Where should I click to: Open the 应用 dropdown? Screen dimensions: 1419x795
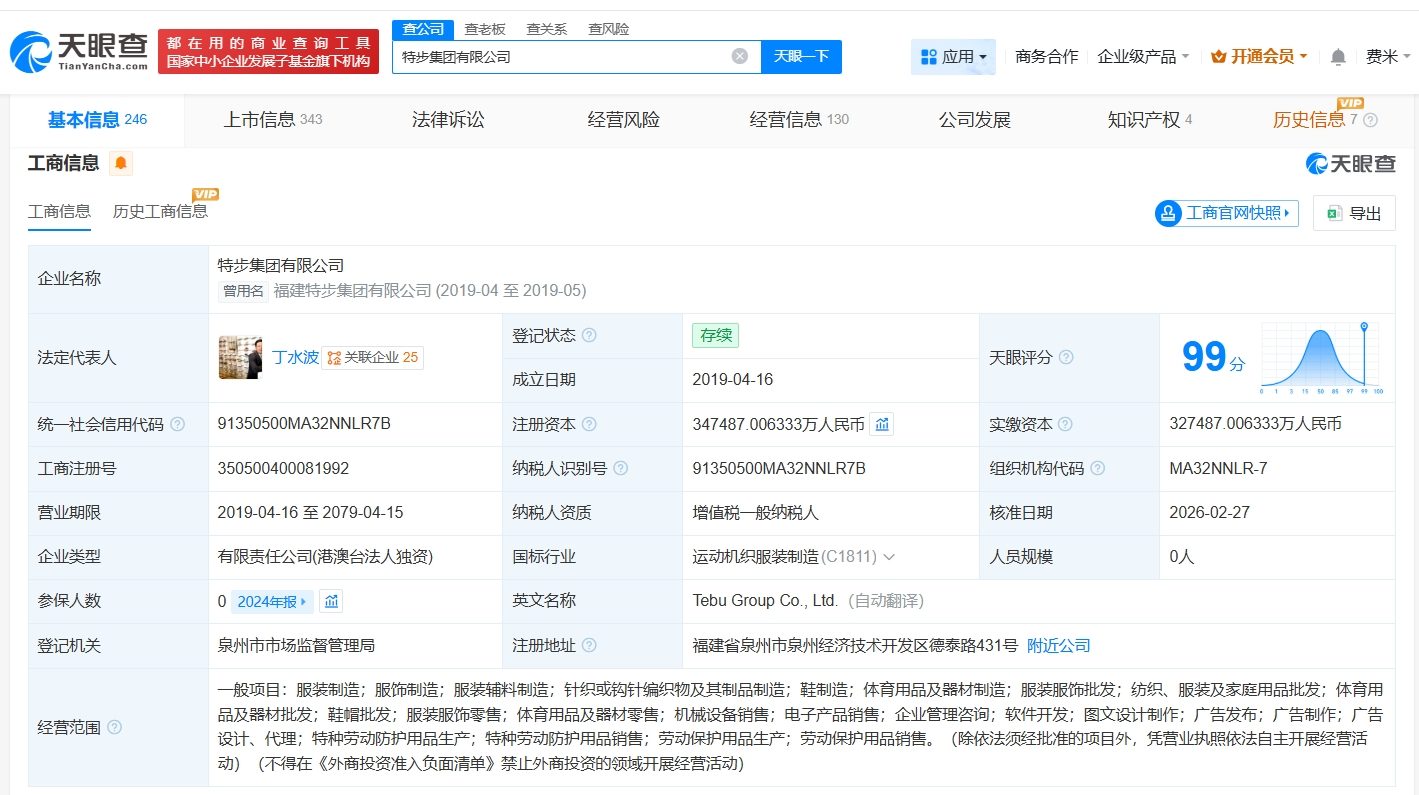coord(953,57)
